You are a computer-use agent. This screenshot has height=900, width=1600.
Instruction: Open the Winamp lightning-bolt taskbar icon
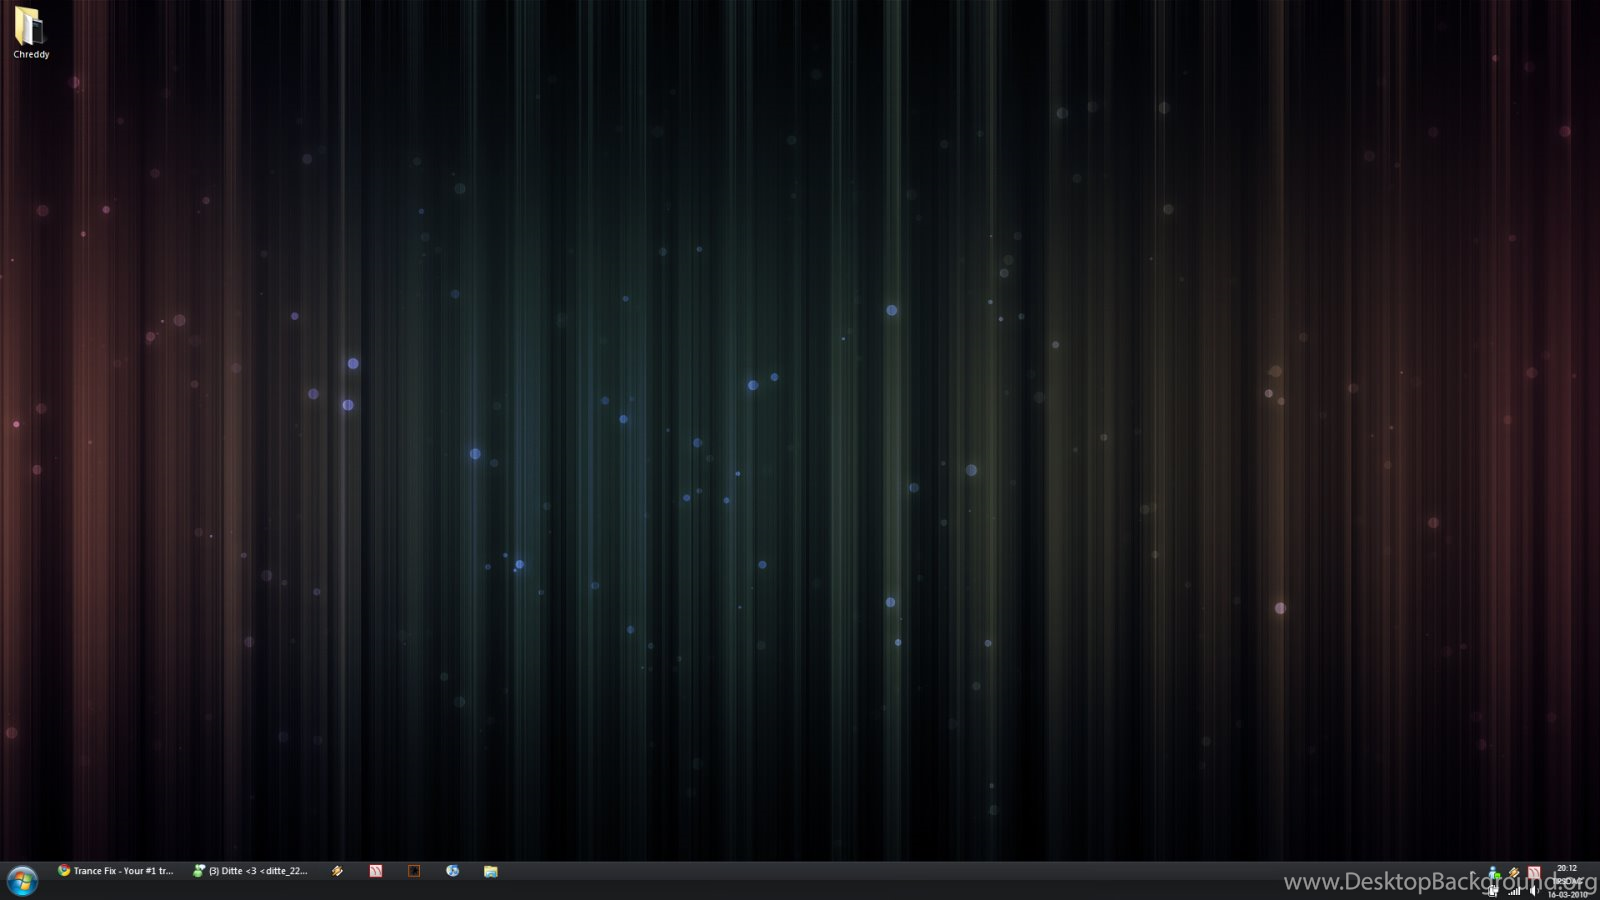pos(338,871)
